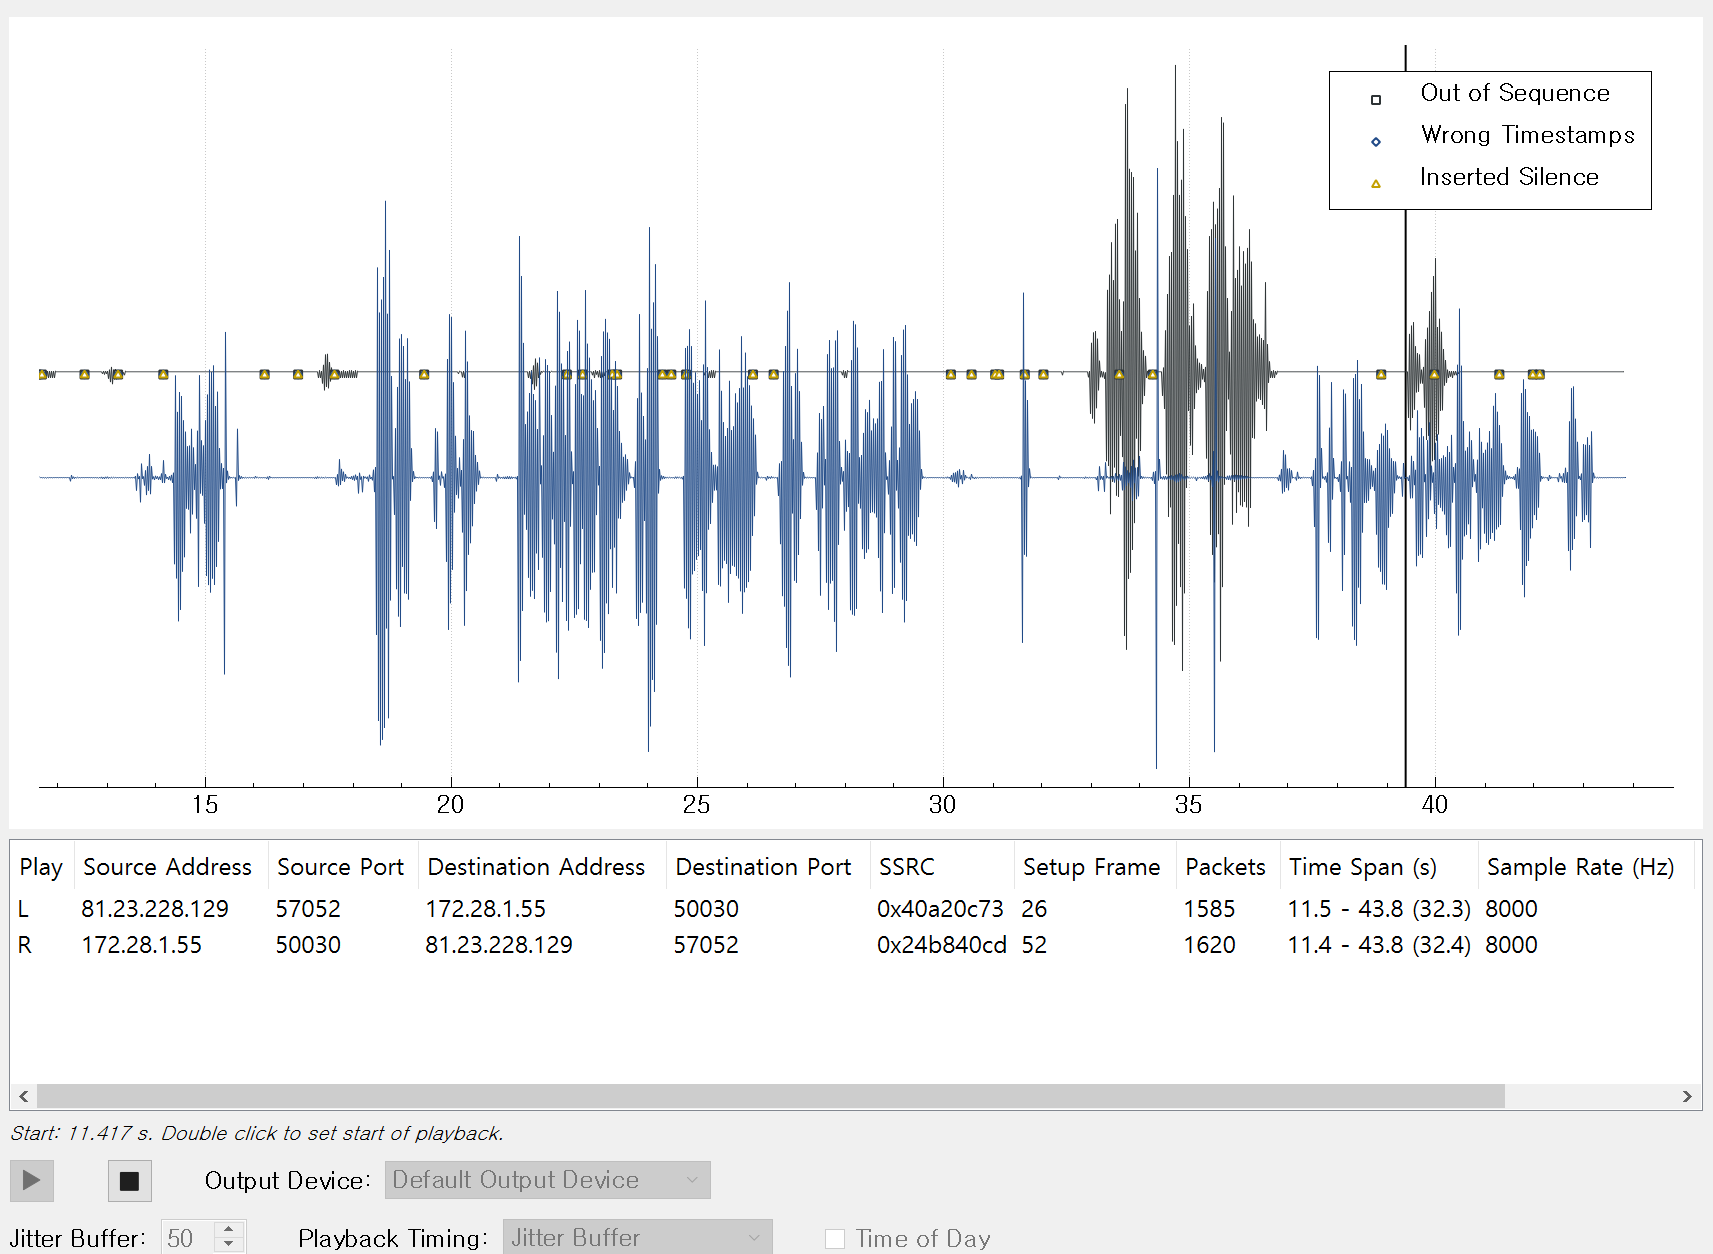Click the Wrong Timestamps legend marker
This screenshot has width=1713, height=1254.
1376,141
